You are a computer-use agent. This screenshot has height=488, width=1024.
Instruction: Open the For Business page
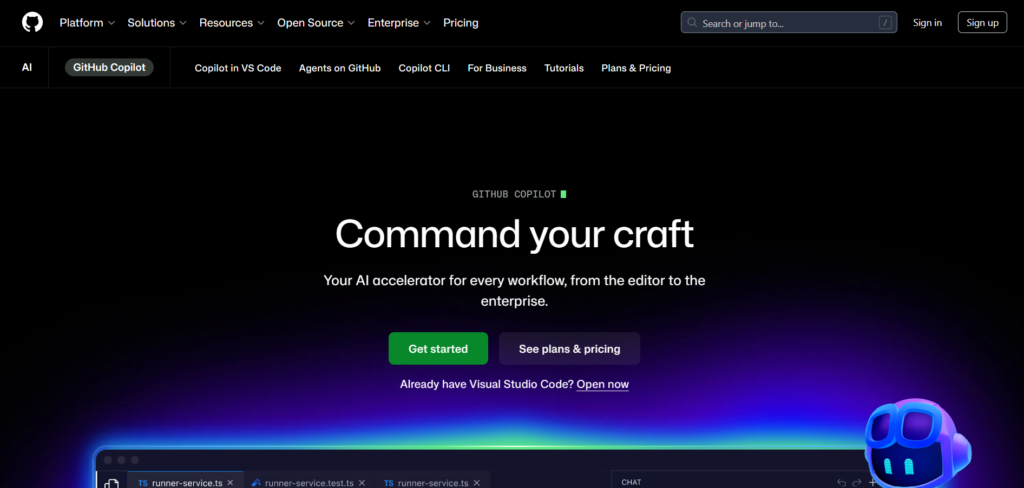(497, 68)
